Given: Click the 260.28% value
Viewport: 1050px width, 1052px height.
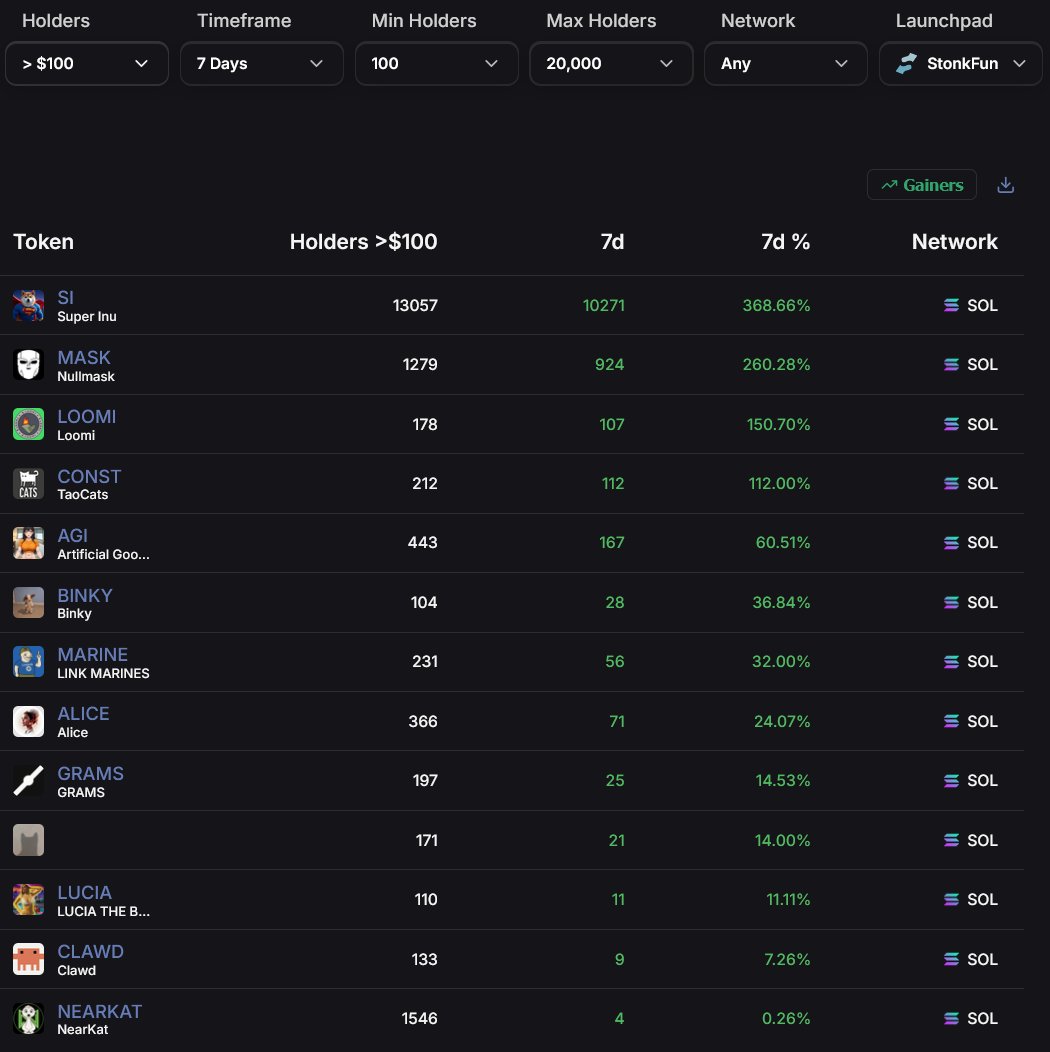Looking at the screenshot, I should [x=776, y=365].
